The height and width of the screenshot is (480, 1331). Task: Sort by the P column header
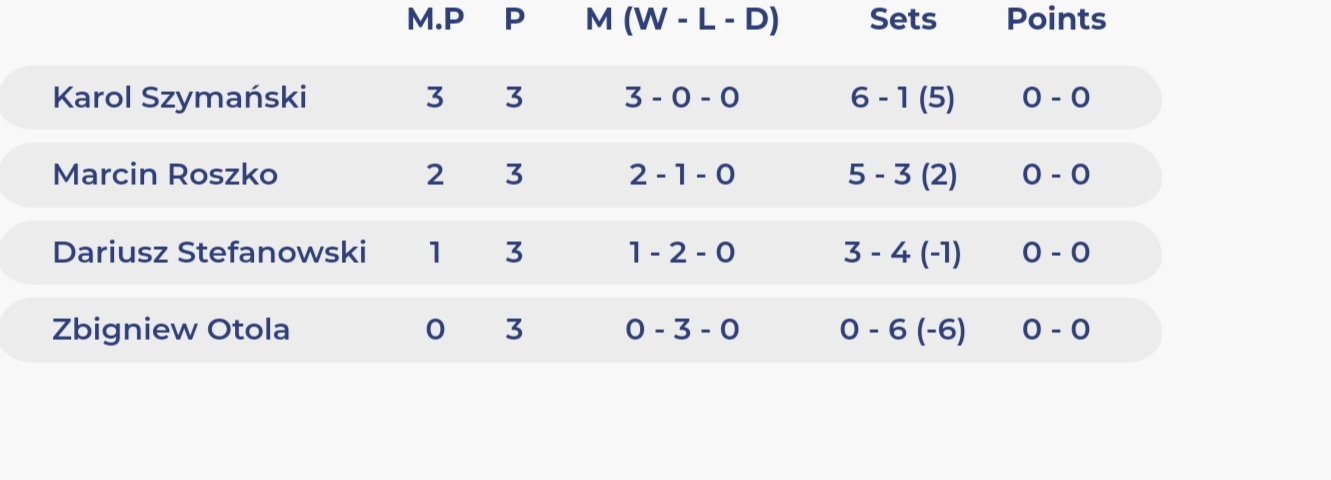(x=514, y=19)
